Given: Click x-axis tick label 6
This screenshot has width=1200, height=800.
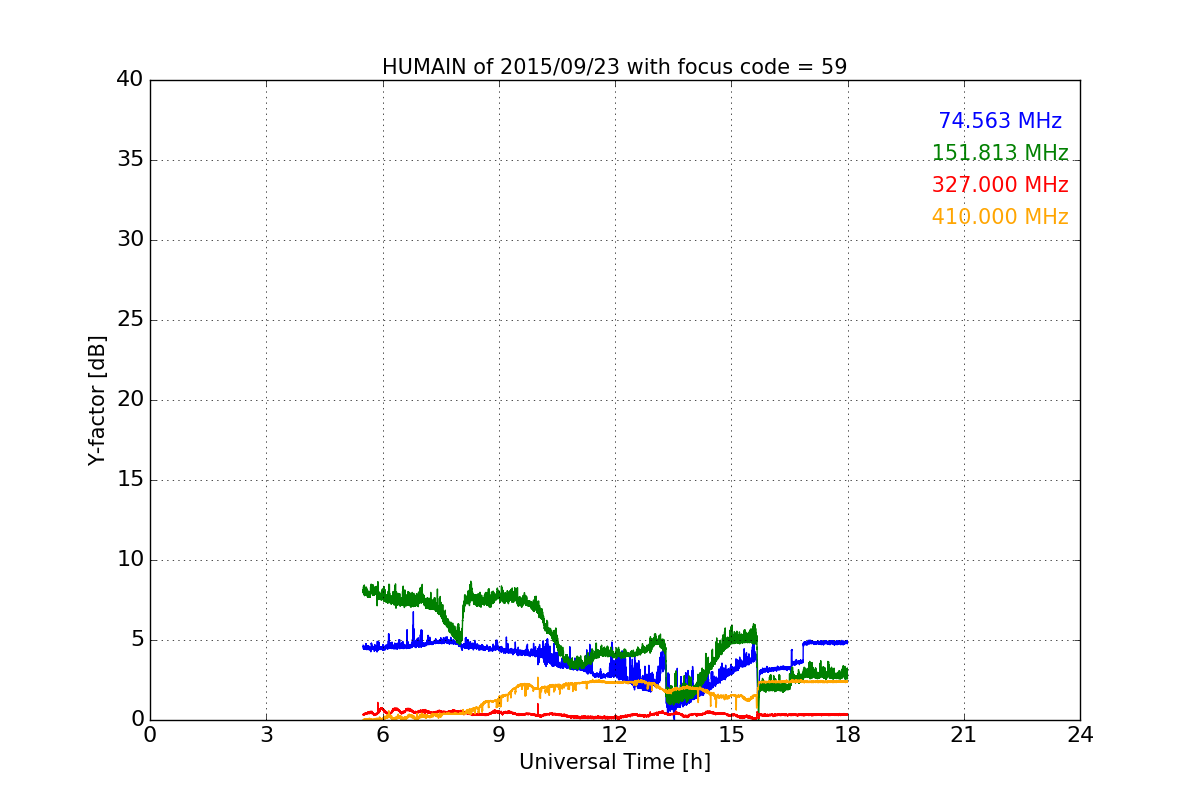Looking at the screenshot, I should [383, 735].
